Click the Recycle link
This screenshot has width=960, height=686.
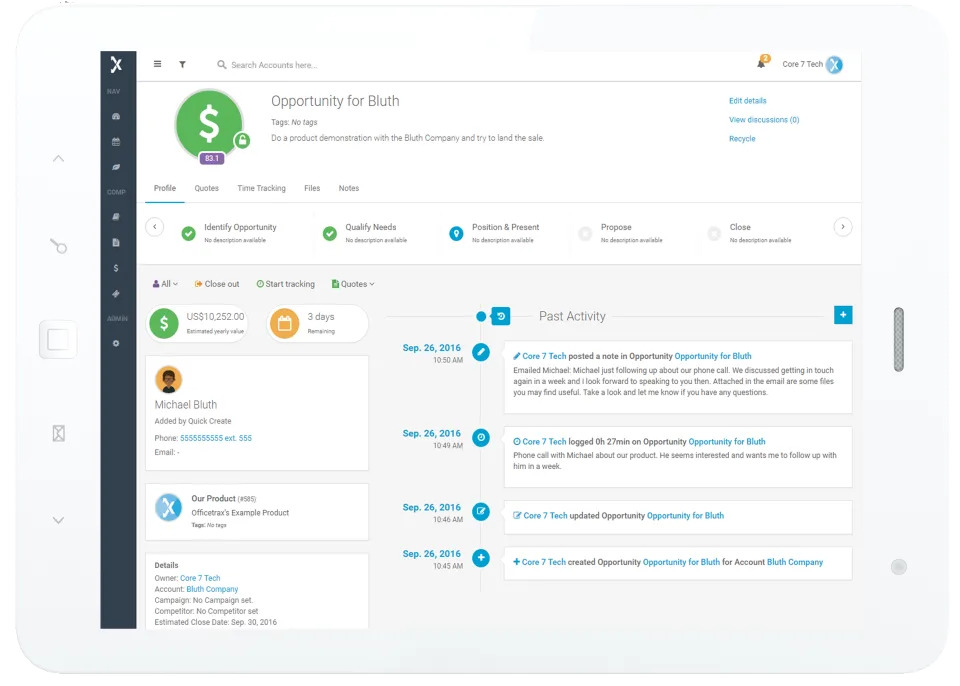(742, 138)
